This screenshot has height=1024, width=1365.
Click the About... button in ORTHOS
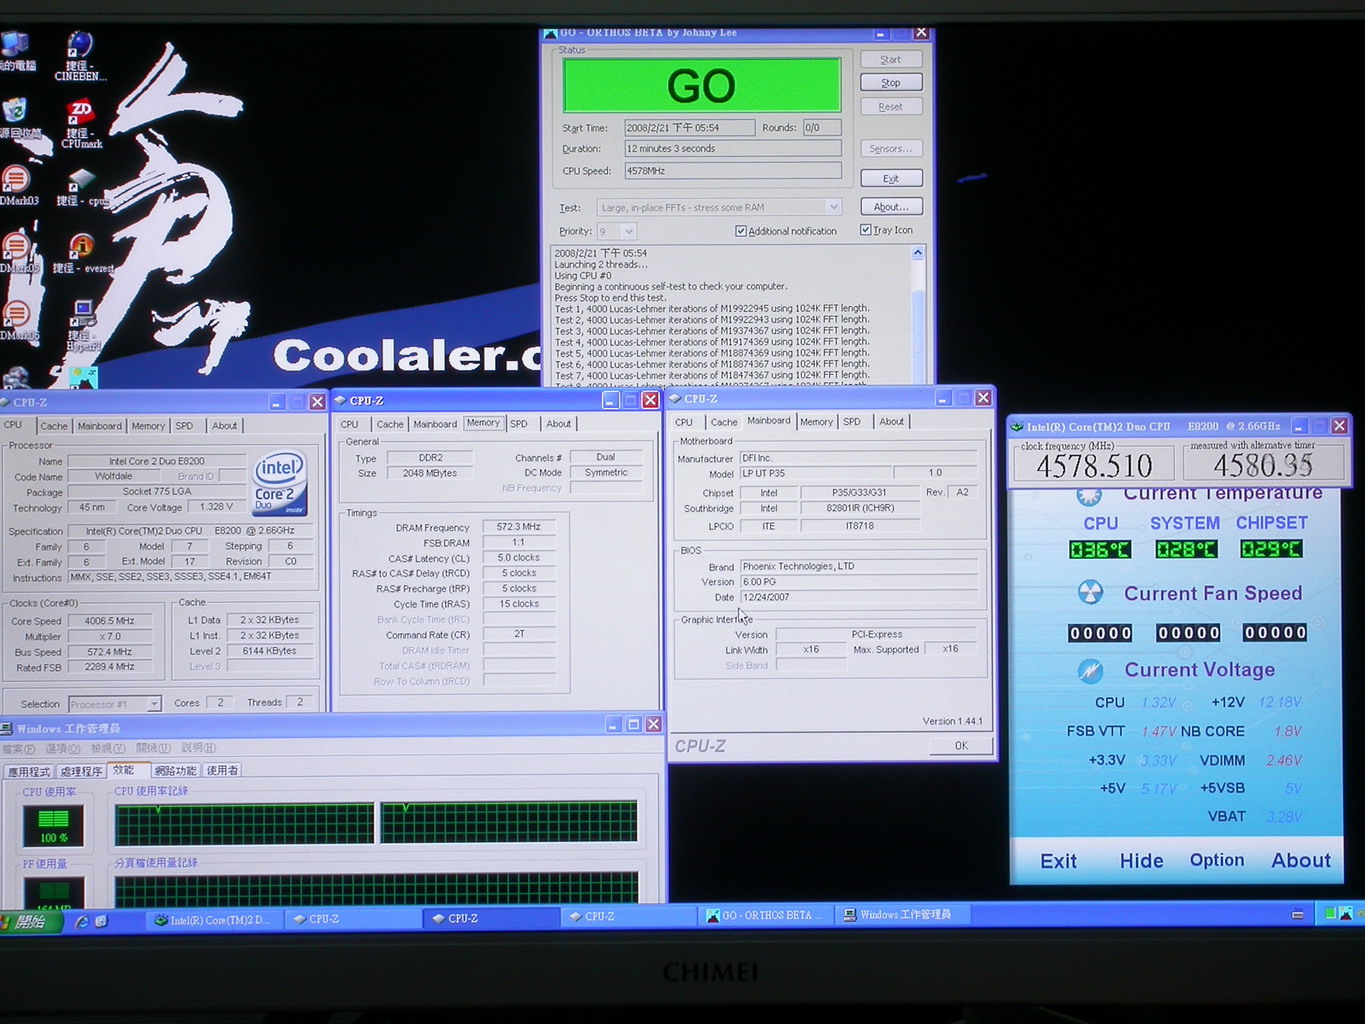891,207
